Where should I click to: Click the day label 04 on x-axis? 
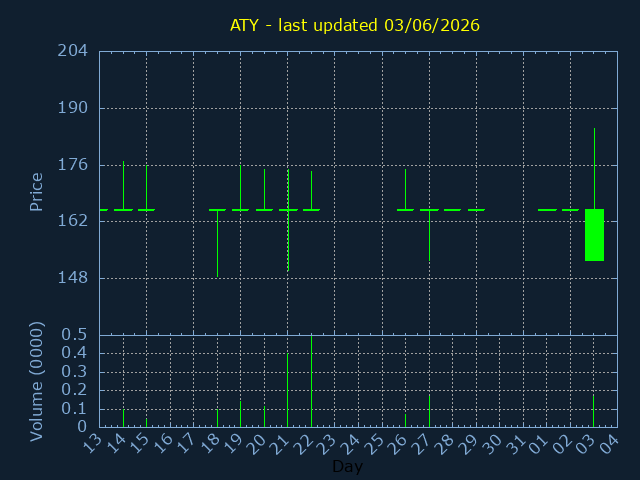[611, 444]
